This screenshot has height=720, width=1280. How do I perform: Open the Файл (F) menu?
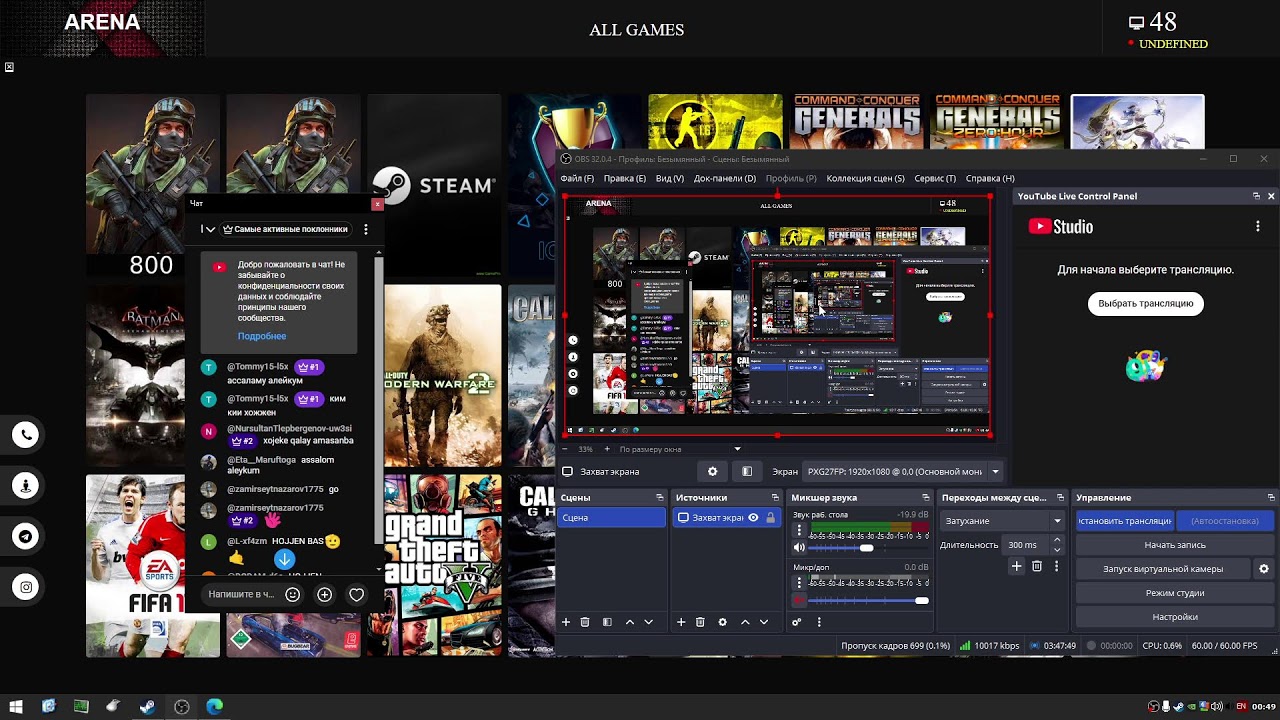tap(577, 178)
